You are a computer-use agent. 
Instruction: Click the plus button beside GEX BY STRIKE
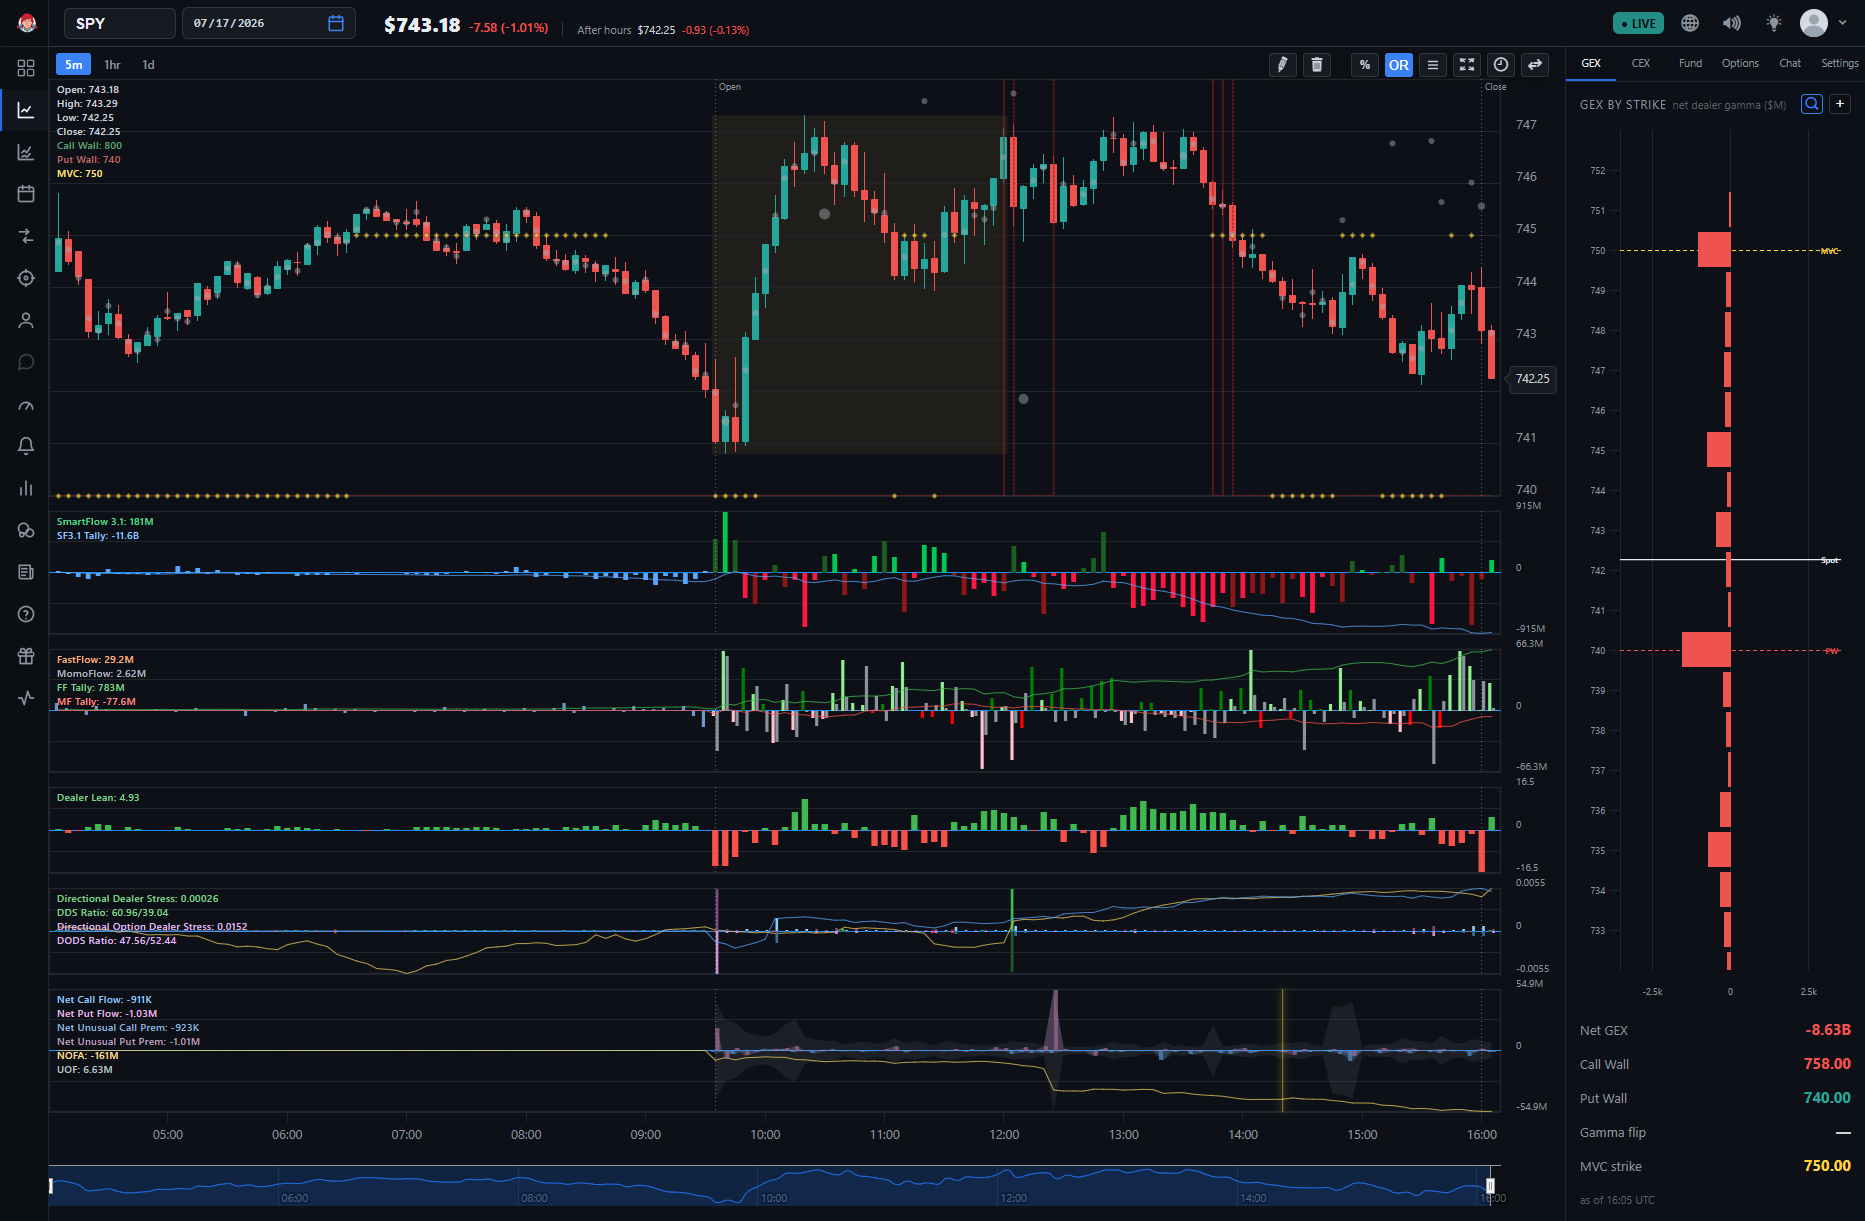(1840, 104)
